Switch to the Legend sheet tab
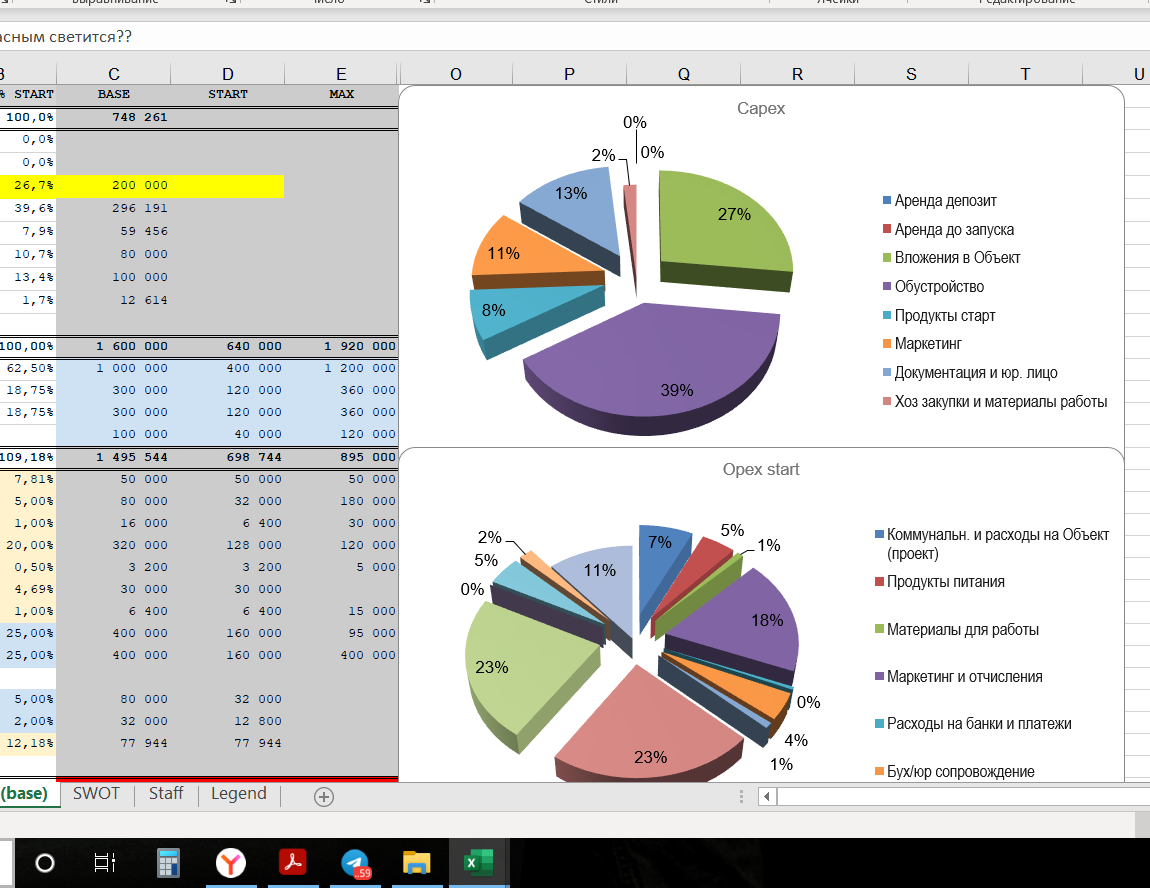 coord(238,793)
